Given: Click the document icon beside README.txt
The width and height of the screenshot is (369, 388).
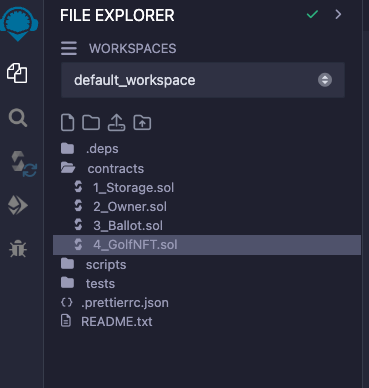Looking at the screenshot, I should pos(66,321).
